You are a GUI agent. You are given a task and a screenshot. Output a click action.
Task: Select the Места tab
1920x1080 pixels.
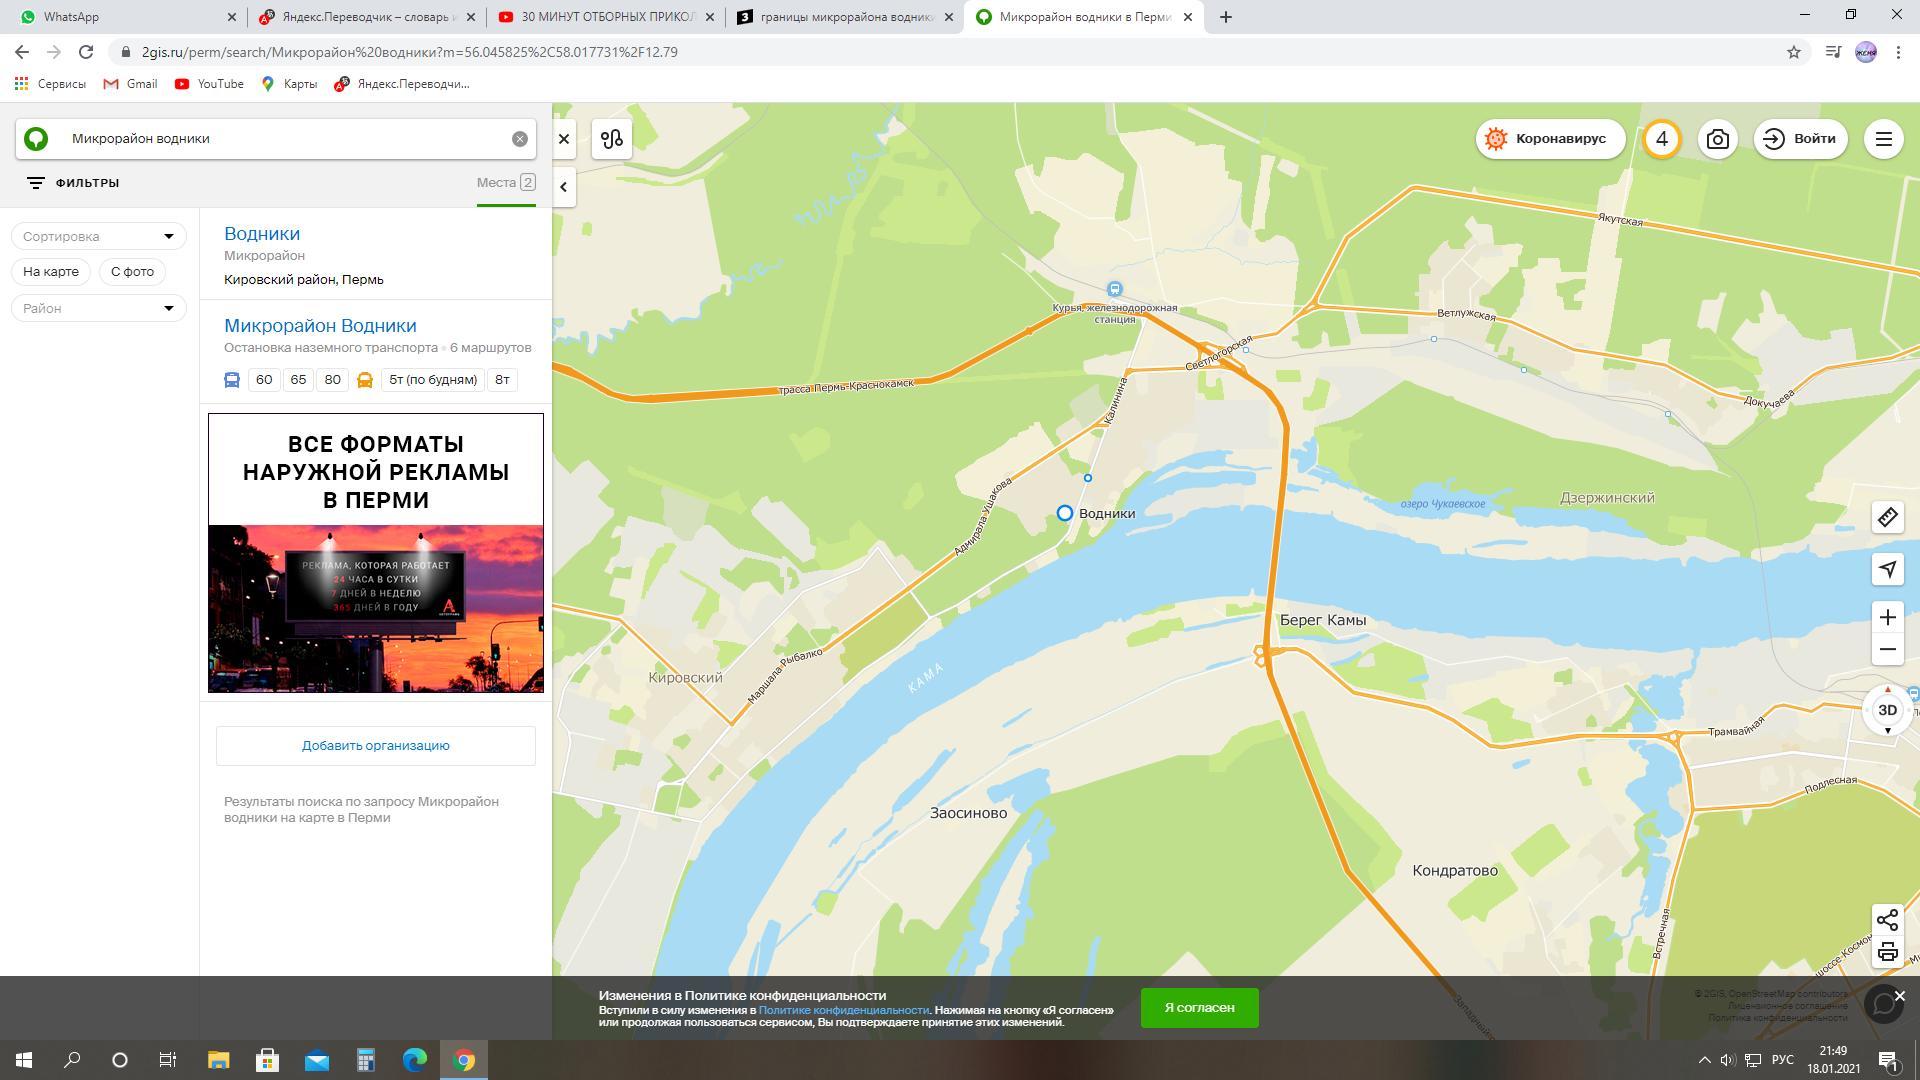[505, 183]
